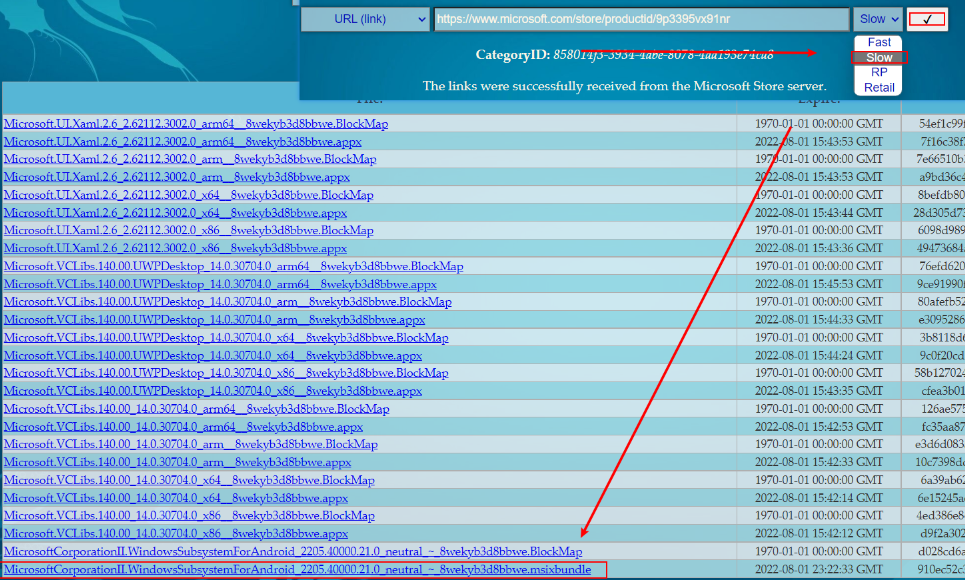Open the WindowsSubsystemForAndroid BlockMap link

coord(293,552)
